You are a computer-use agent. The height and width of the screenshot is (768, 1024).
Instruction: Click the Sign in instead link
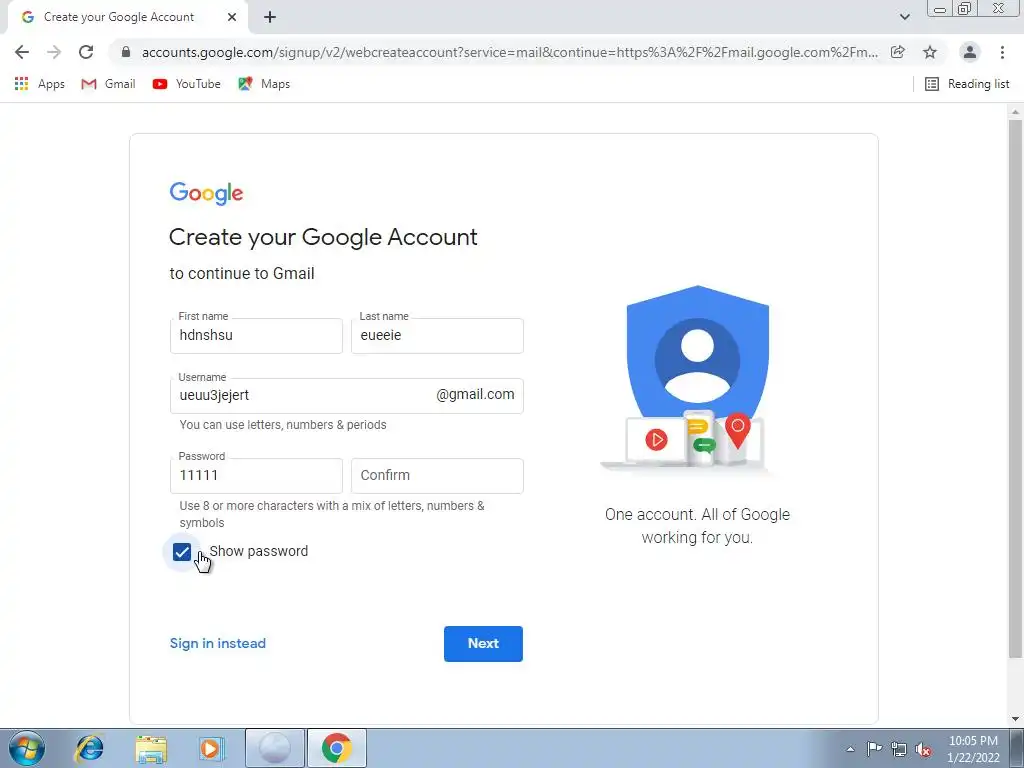(x=217, y=643)
